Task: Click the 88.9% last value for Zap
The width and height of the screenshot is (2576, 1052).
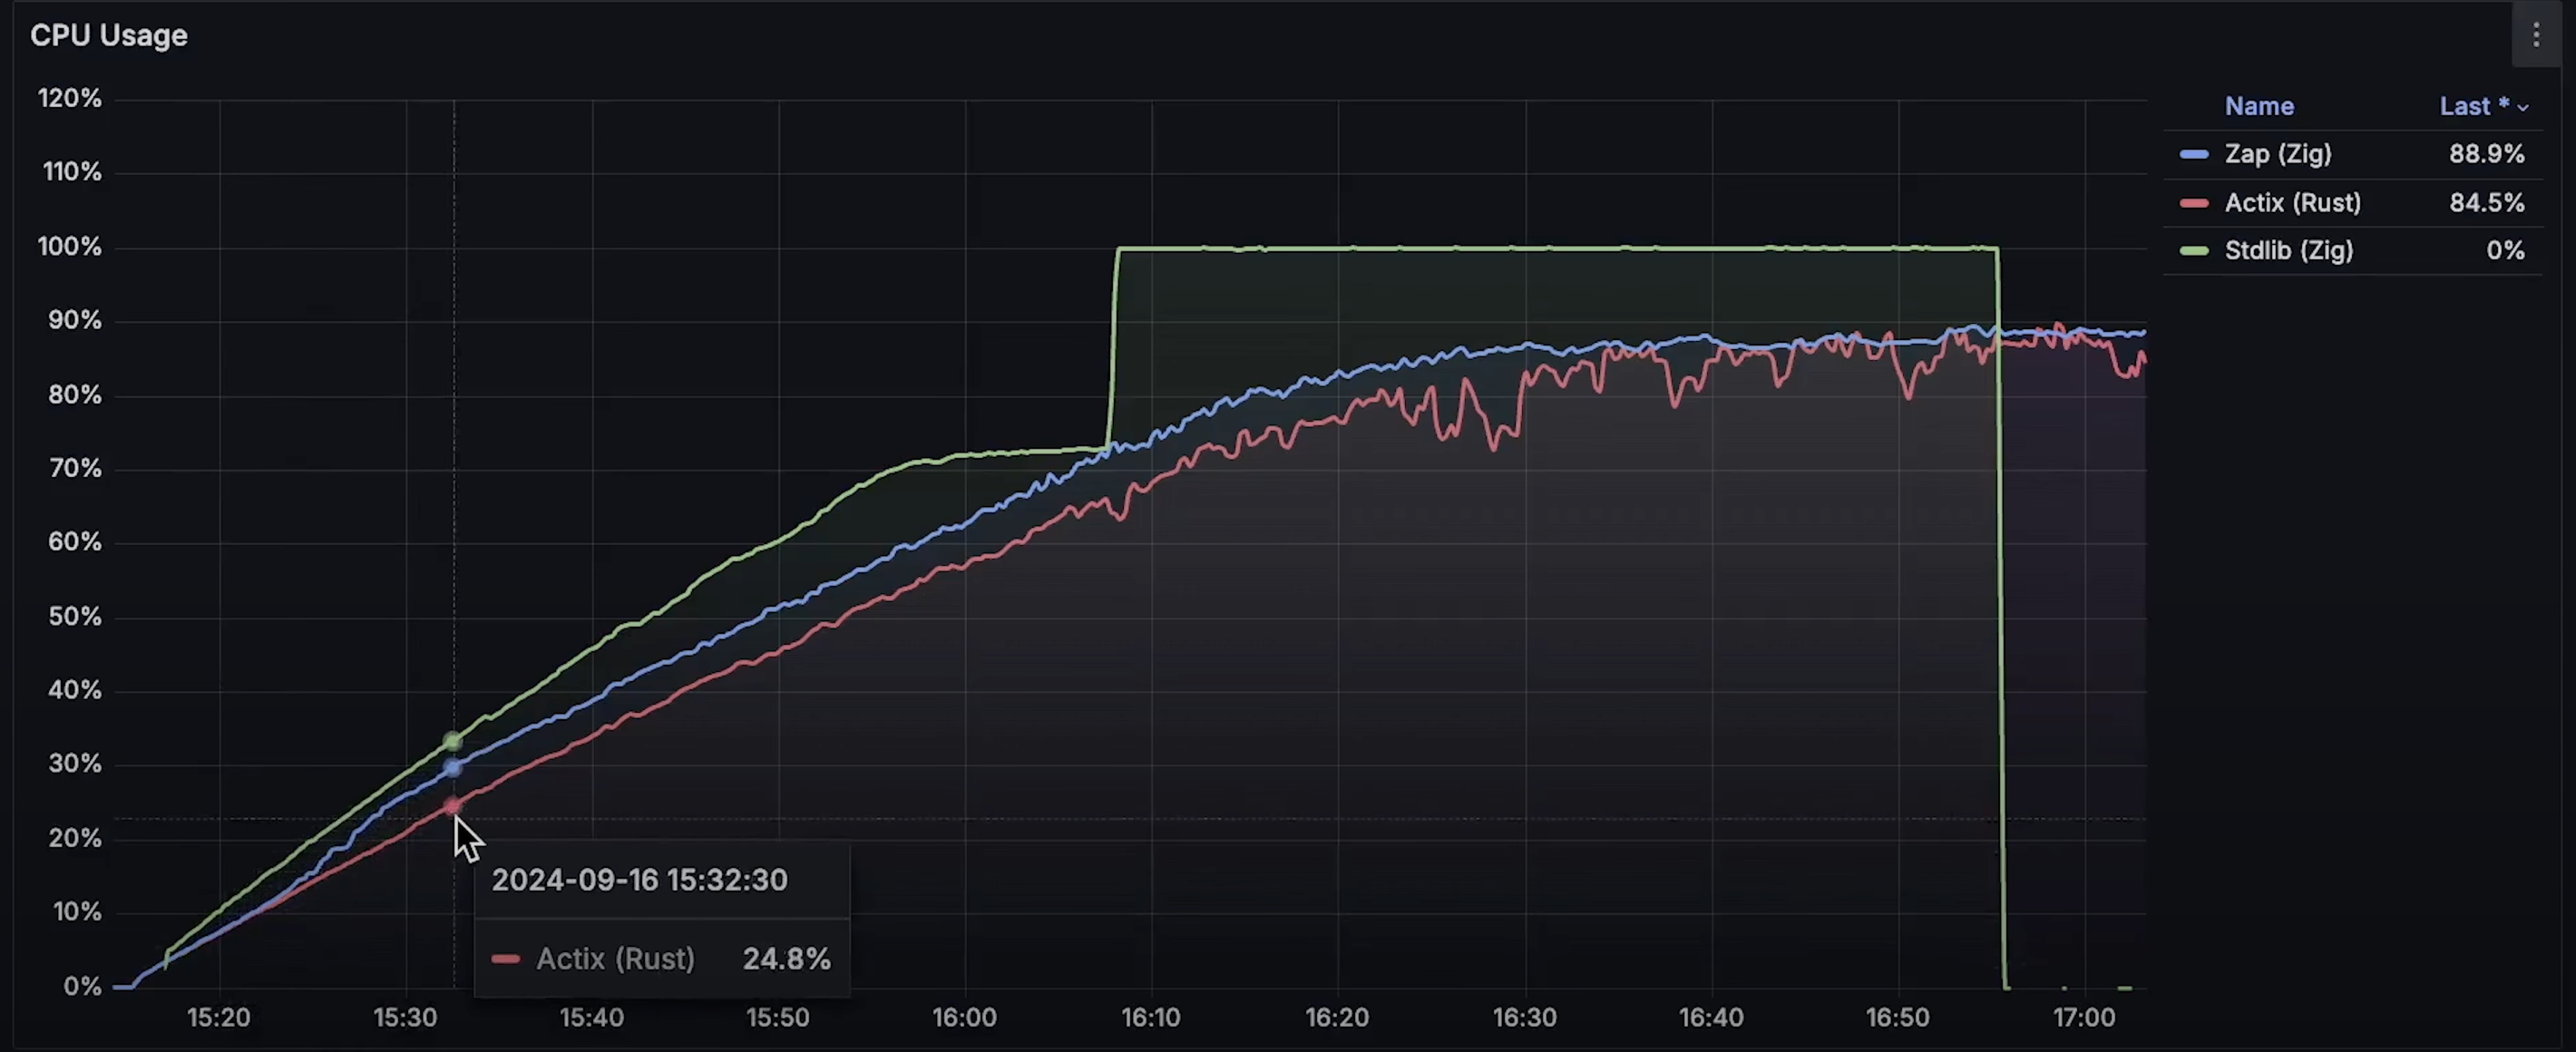Action: (2486, 154)
